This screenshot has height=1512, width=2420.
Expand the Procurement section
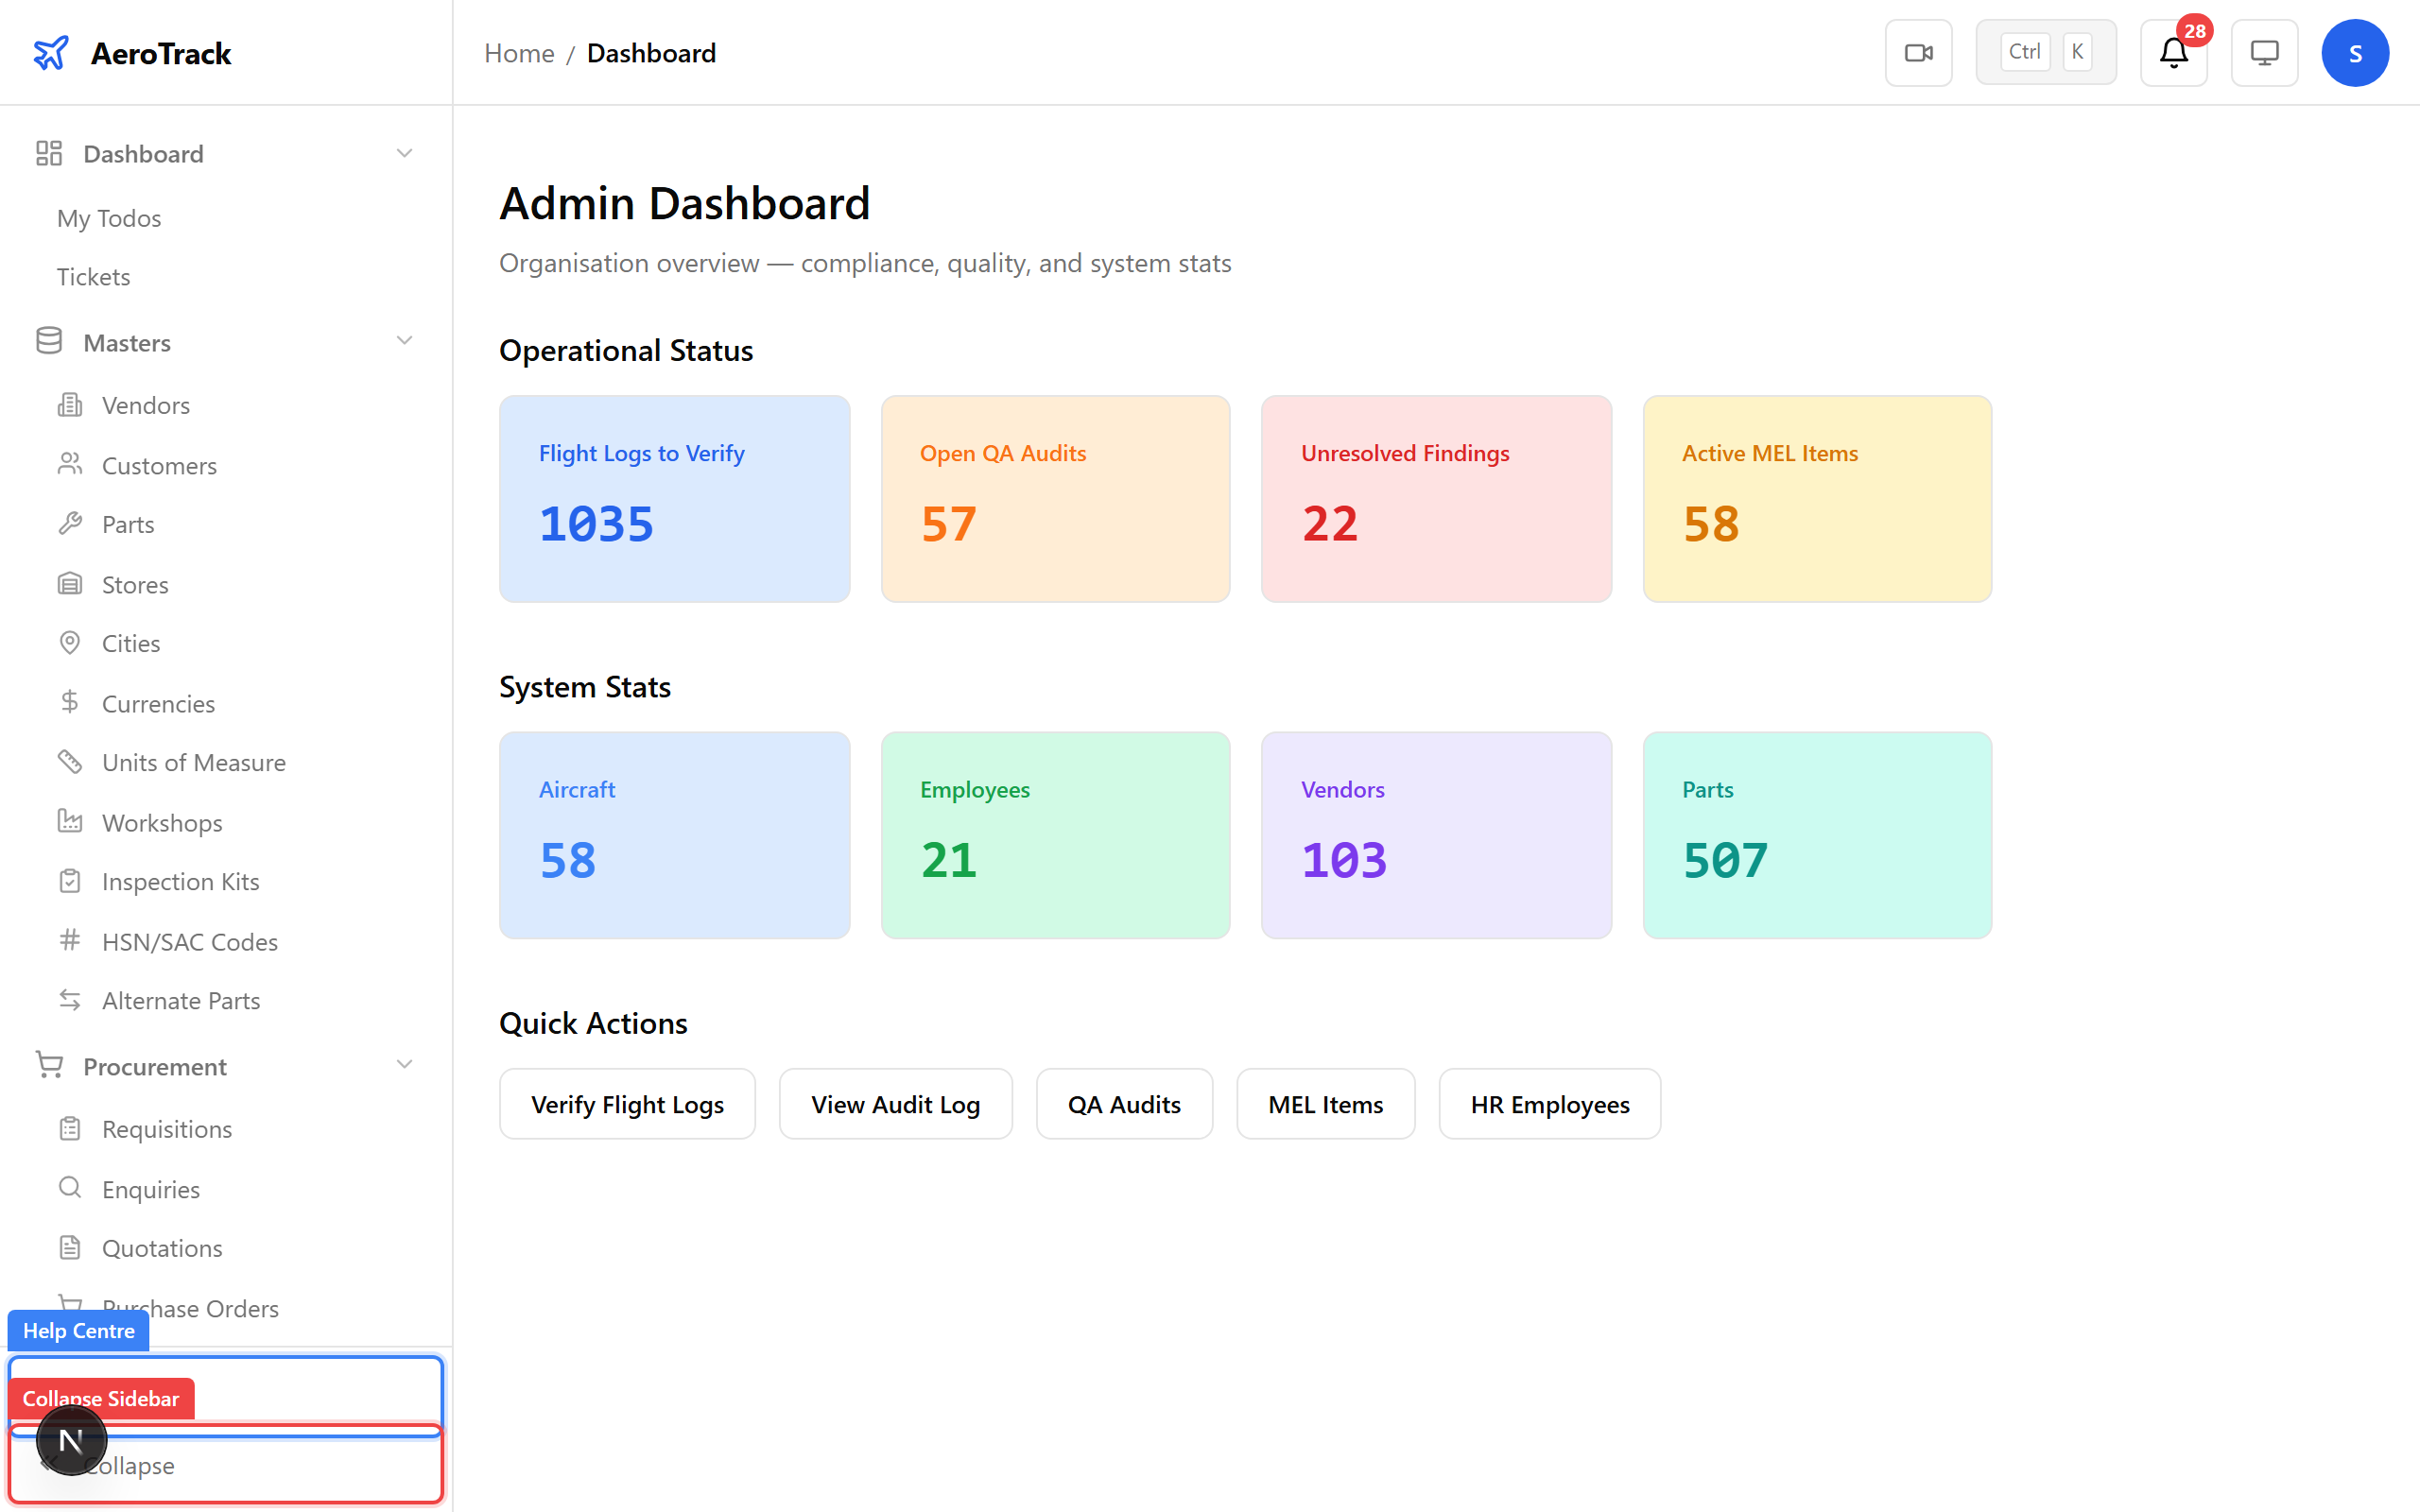pyautogui.click(x=404, y=1065)
